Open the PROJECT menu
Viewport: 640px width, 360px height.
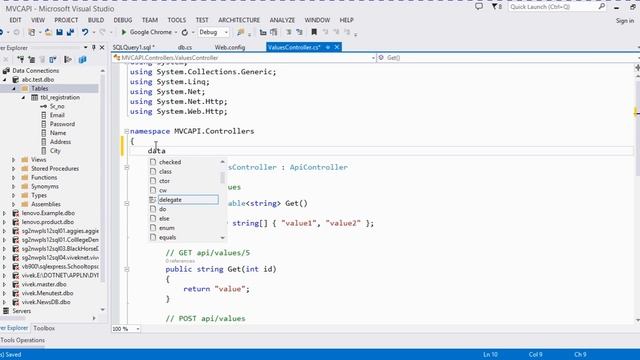click(66, 20)
